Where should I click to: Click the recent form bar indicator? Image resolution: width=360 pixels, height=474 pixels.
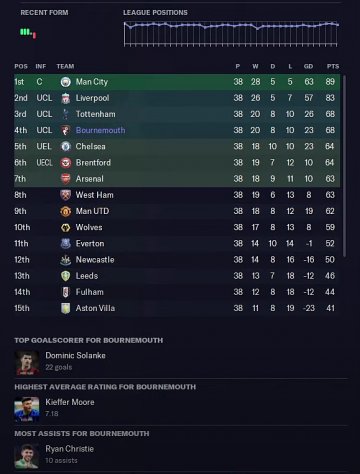tap(28, 33)
